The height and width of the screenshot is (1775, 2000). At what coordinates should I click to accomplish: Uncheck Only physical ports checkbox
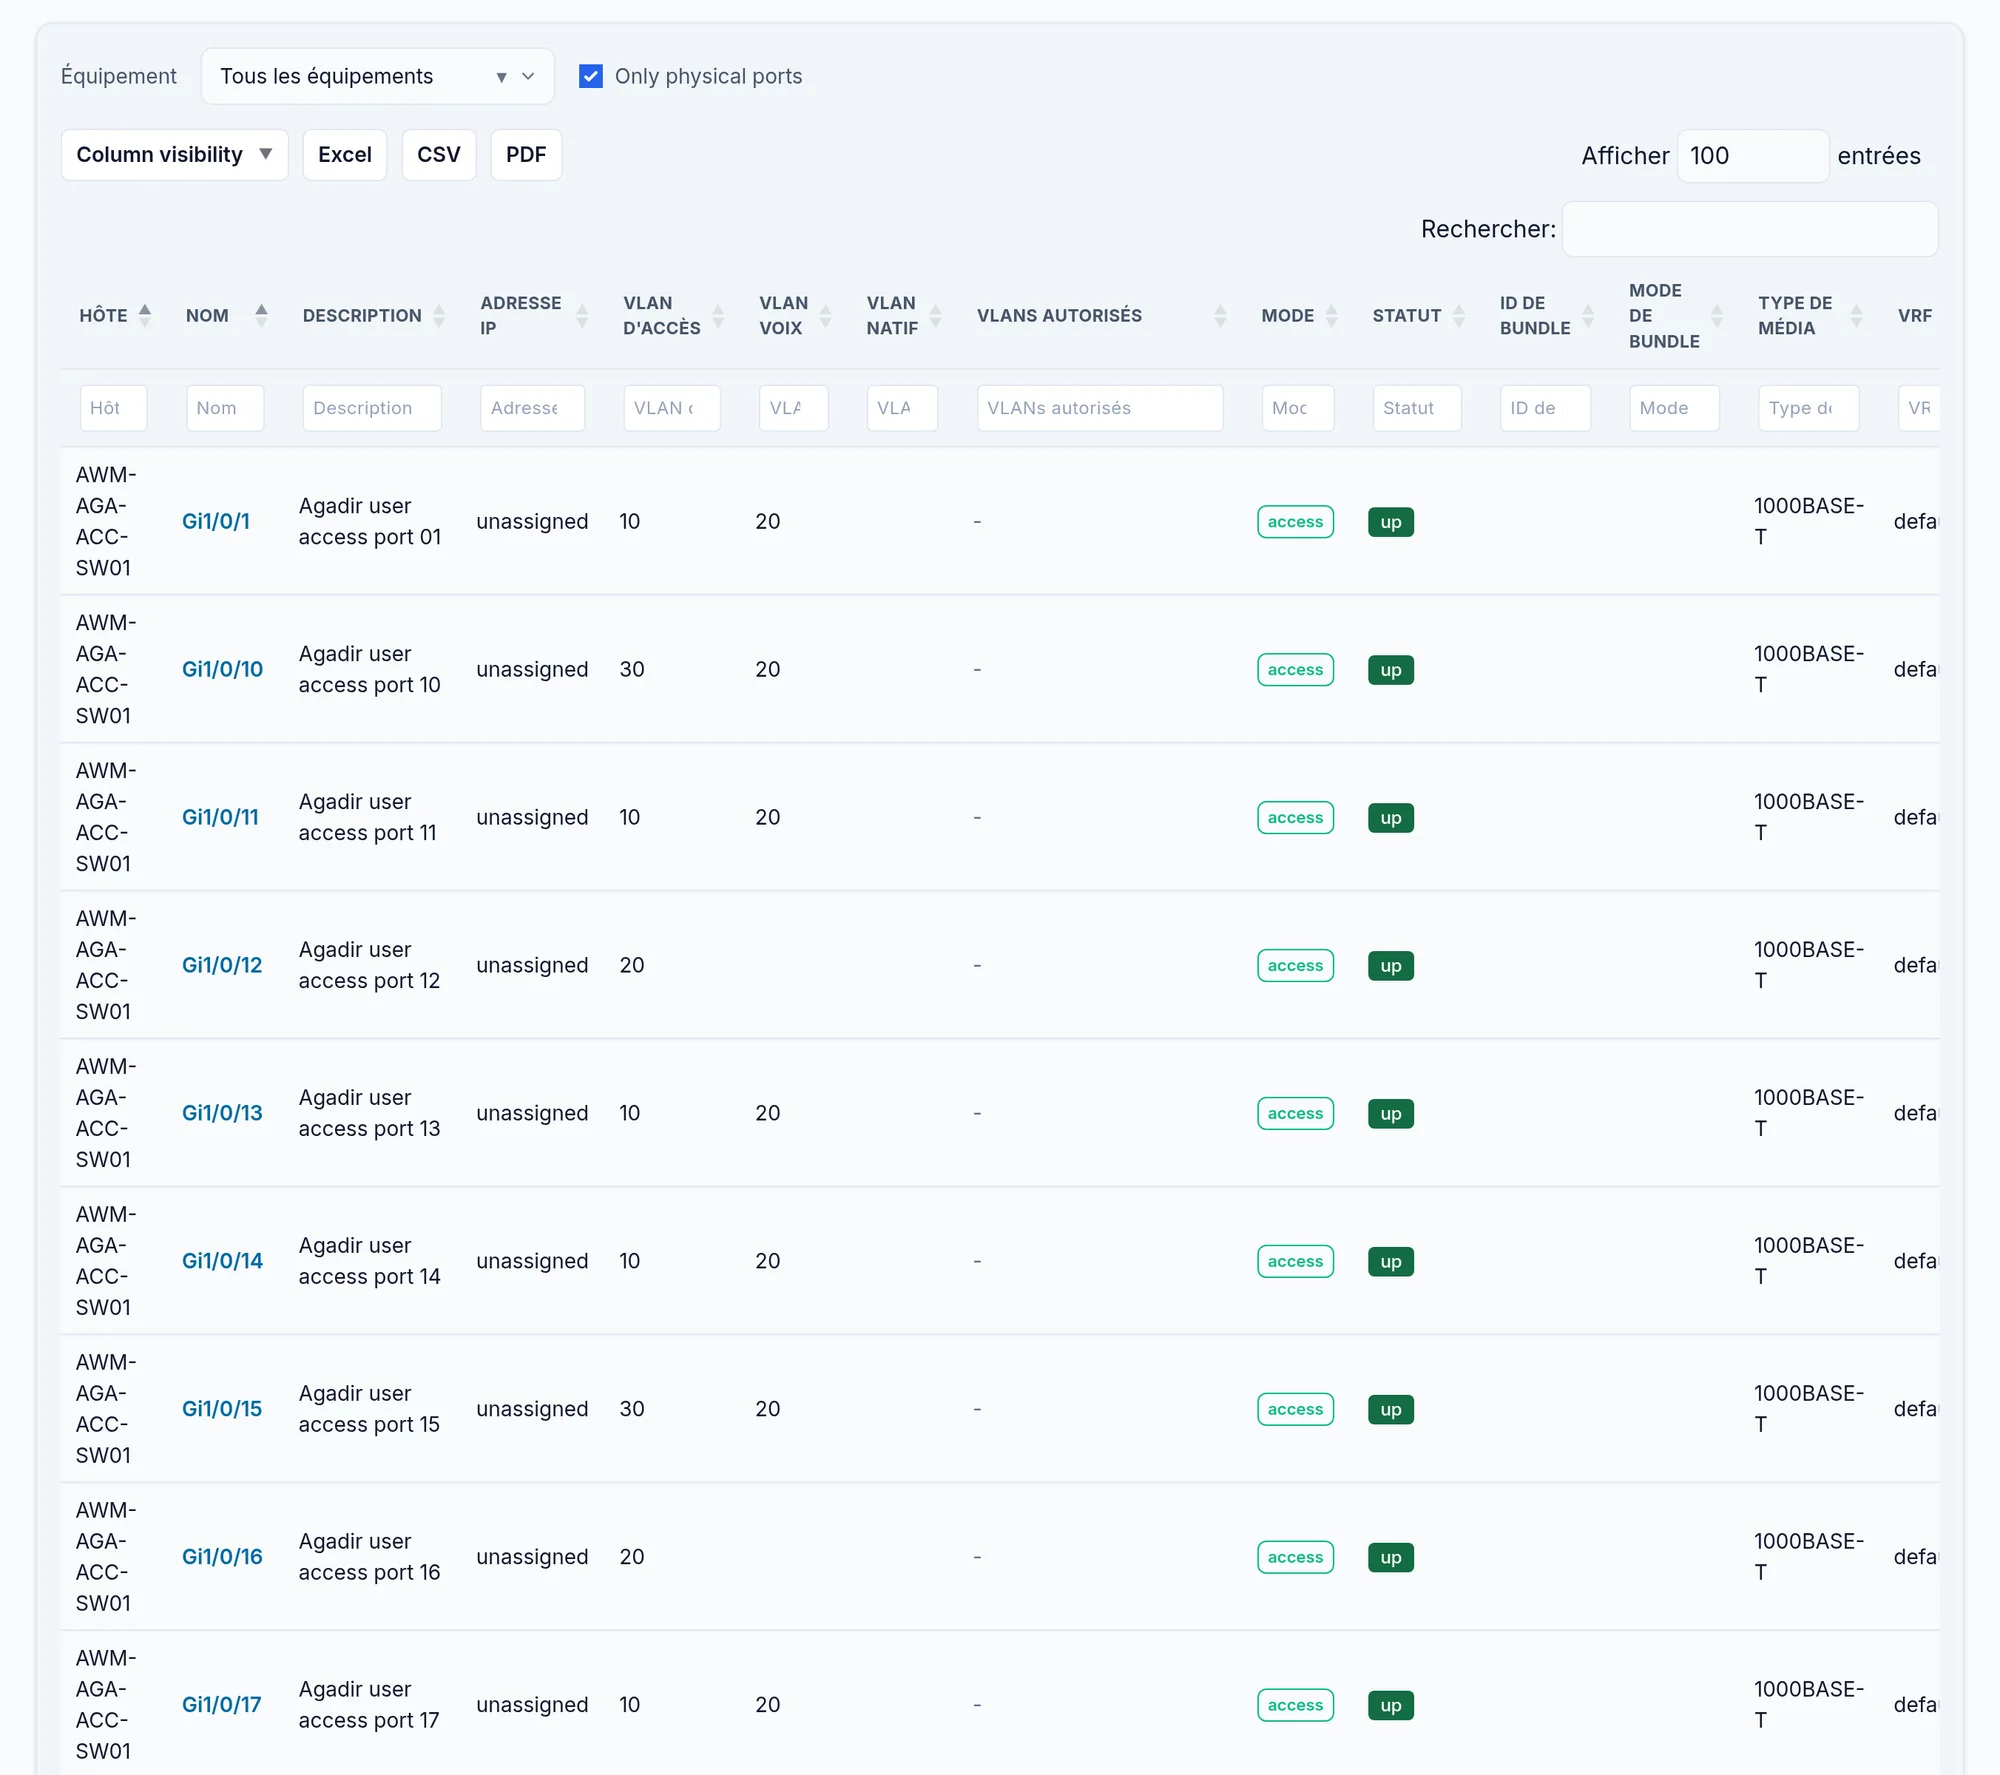pos(591,76)
